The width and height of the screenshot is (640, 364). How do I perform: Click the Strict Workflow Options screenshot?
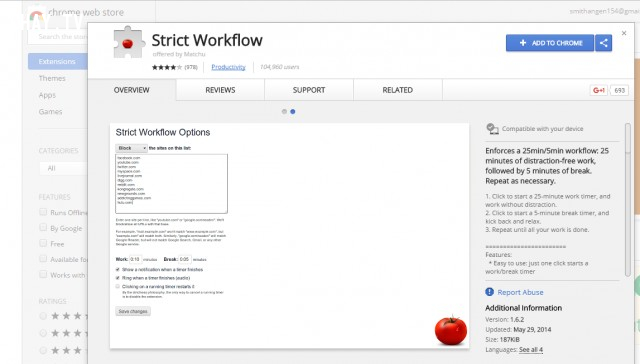point(289,236)
